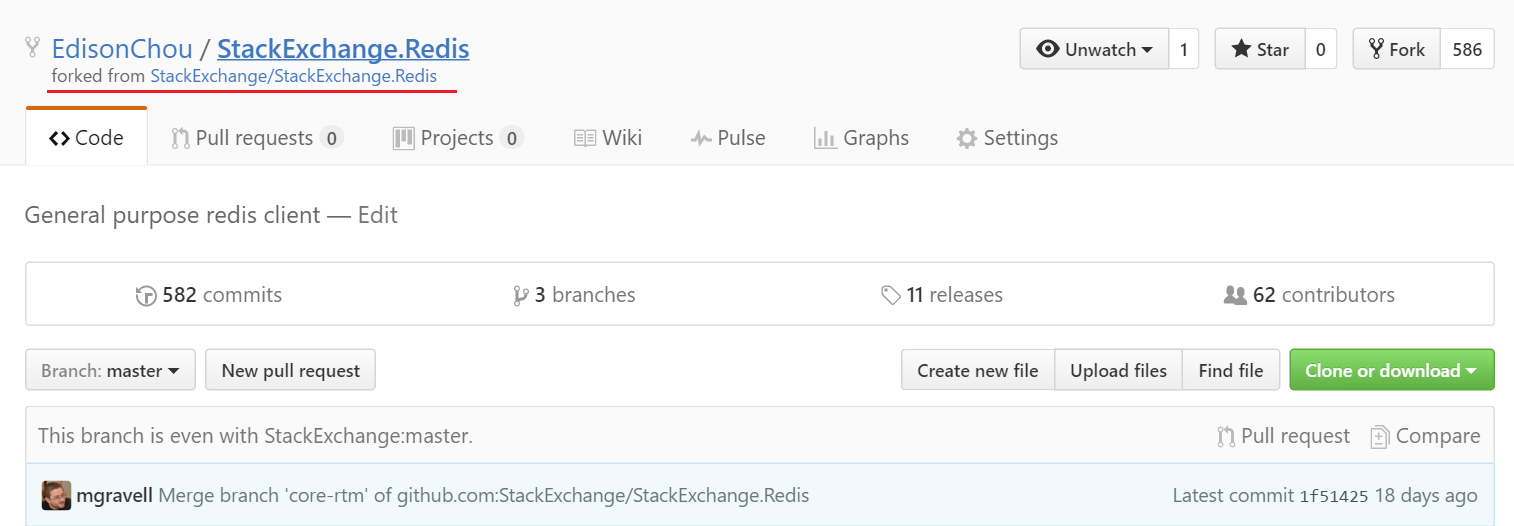This screenshot has height=526, width=1514.
Task: Click the commits history clock icon
Action: pos(146,296)
